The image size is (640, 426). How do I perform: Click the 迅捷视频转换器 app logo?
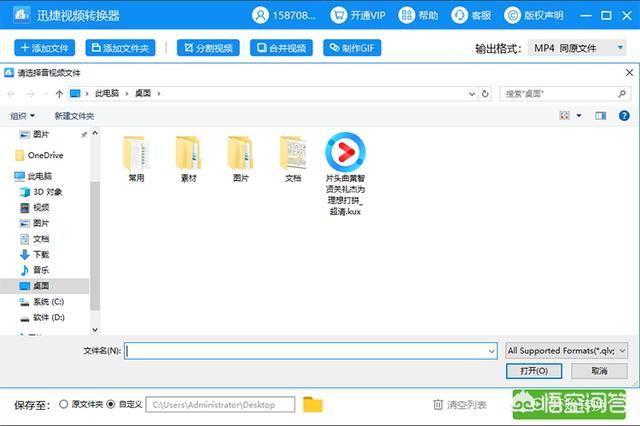point(22,16)
